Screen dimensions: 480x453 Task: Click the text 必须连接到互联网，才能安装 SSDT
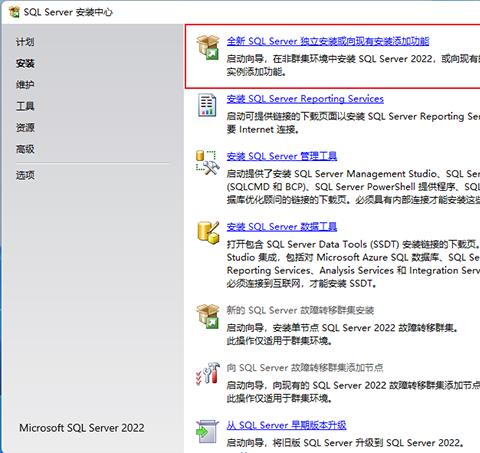(x=302, y=284)
